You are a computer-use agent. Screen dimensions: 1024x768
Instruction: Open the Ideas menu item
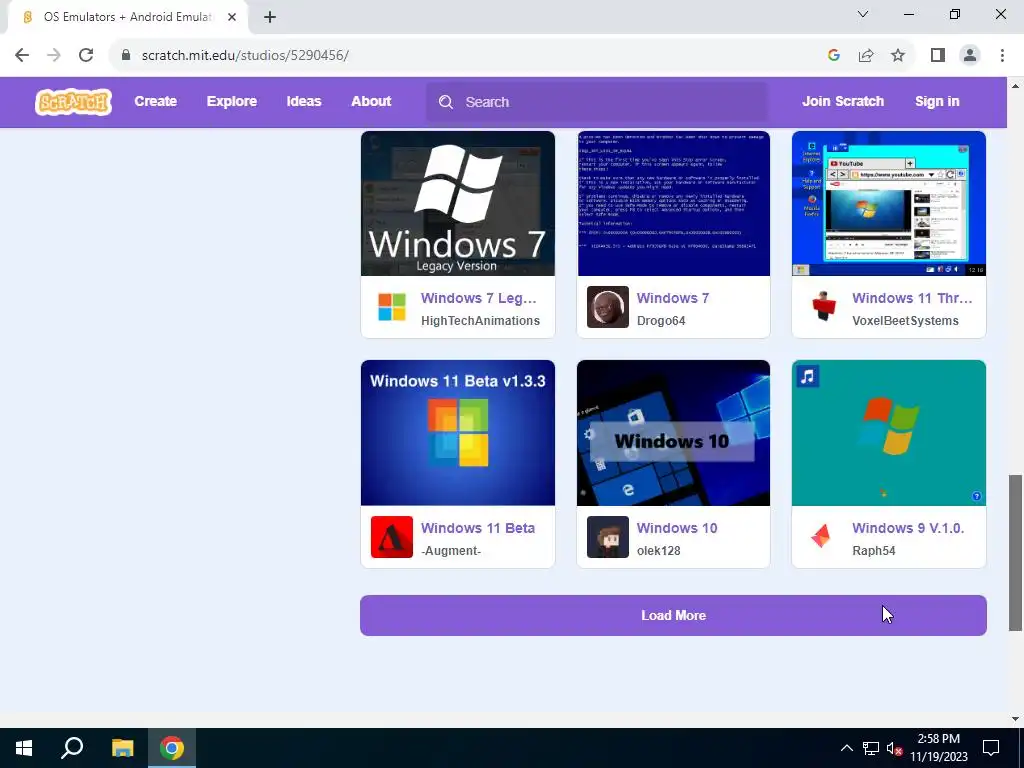304,101
